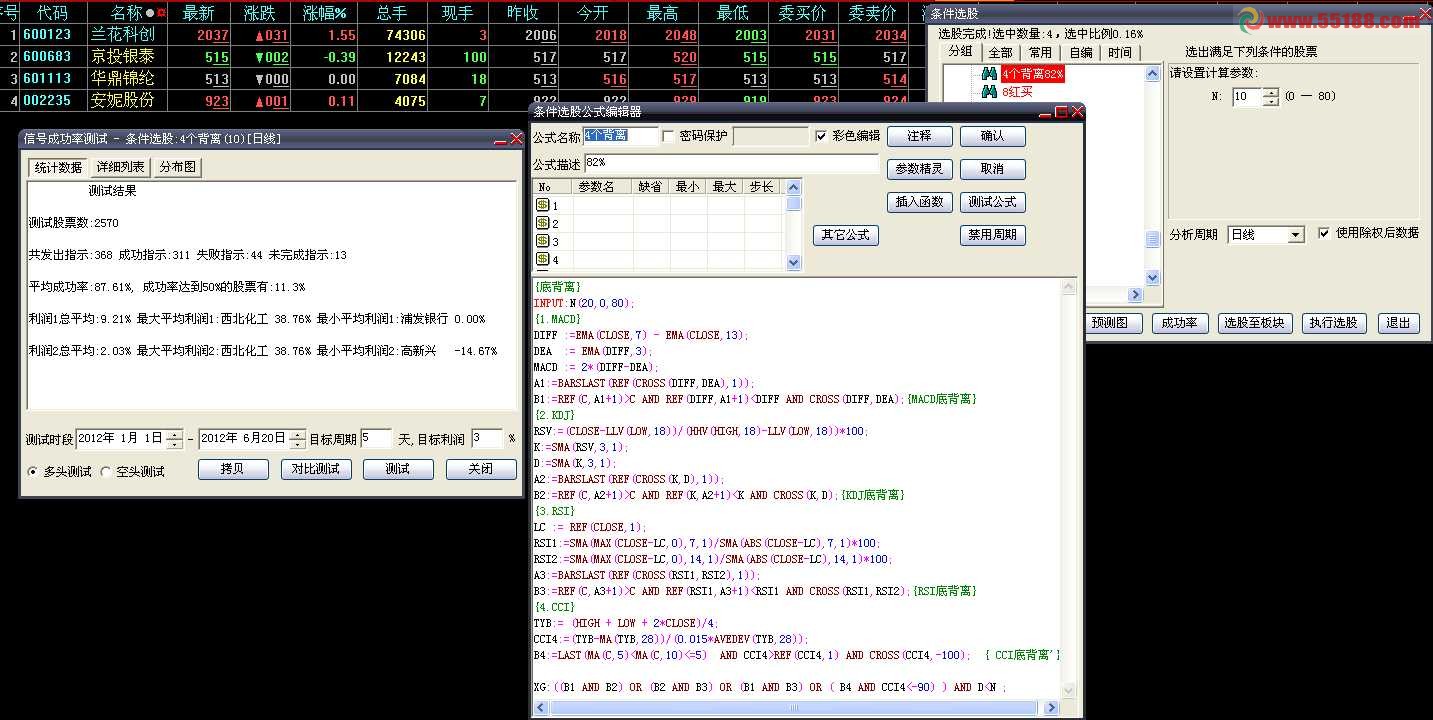The width and height of the screenshot is (1433, 720).
Task: Close the 信号成功率测试 window
Action: (516, 139)
